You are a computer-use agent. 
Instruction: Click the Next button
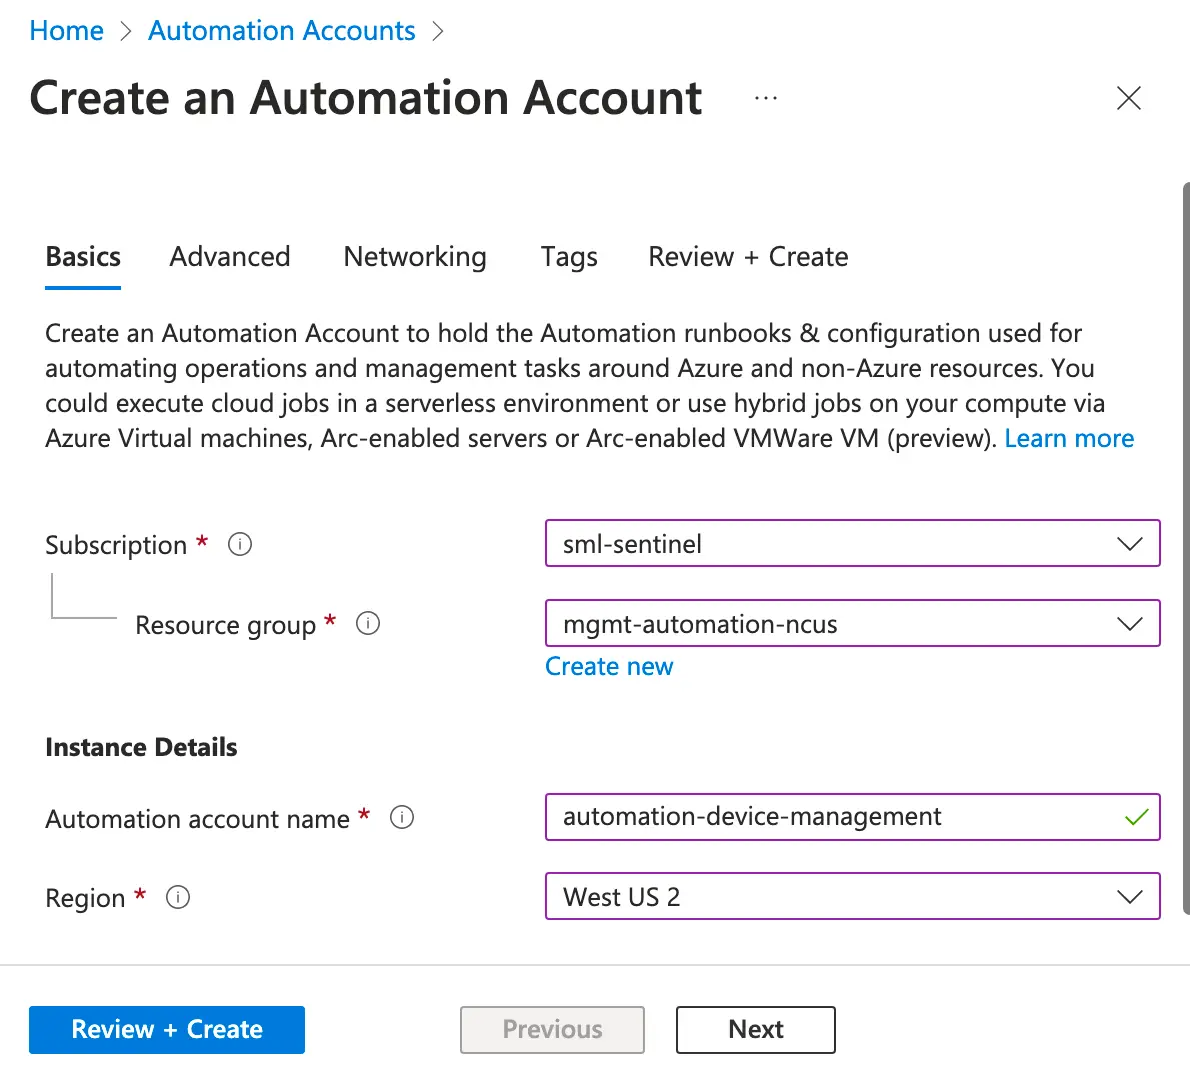[755, 1029]
